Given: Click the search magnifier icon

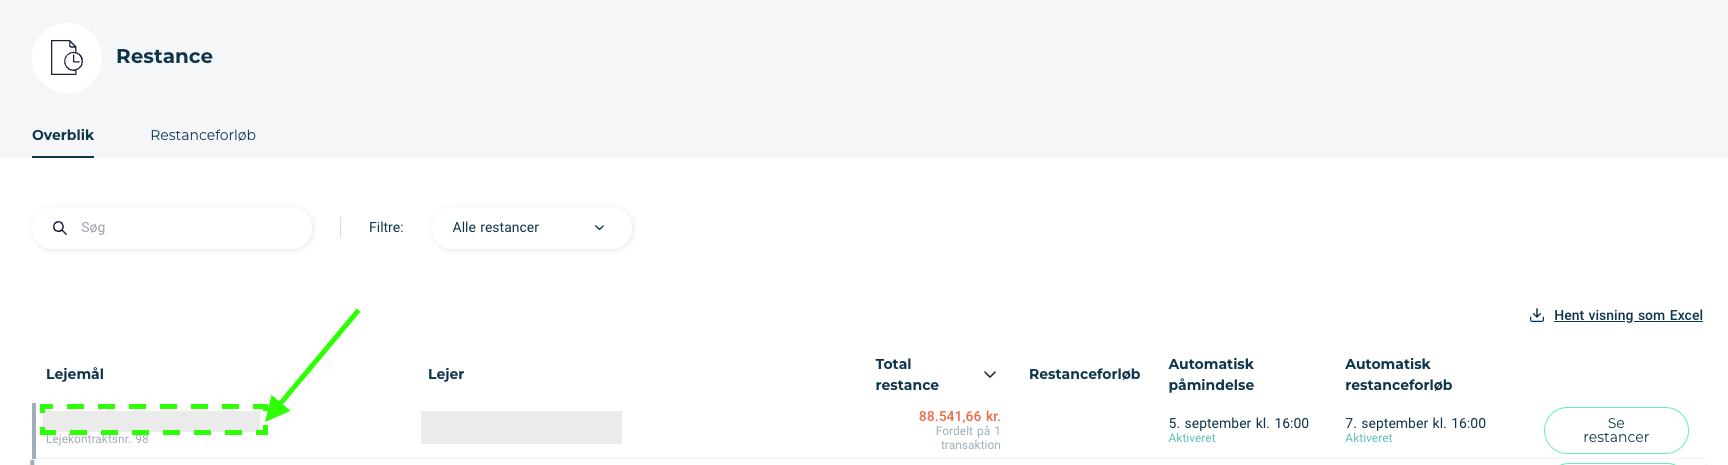Looking at the screenshot, I should [x=60, y=228].
